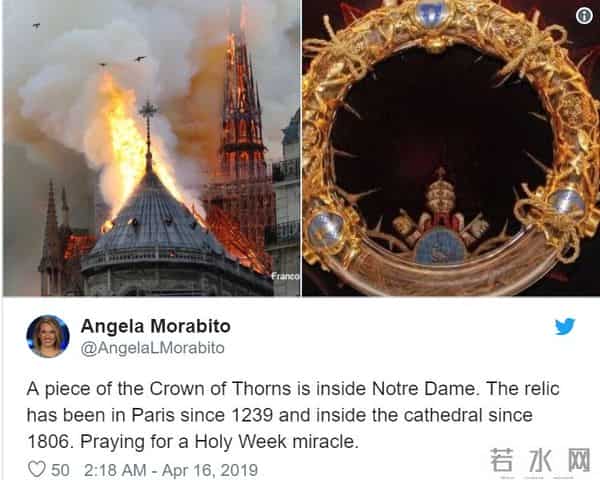Open the Crown of Thorns relic photo
The height and width of the screenshot is (480, 600).
coord(451,148)
